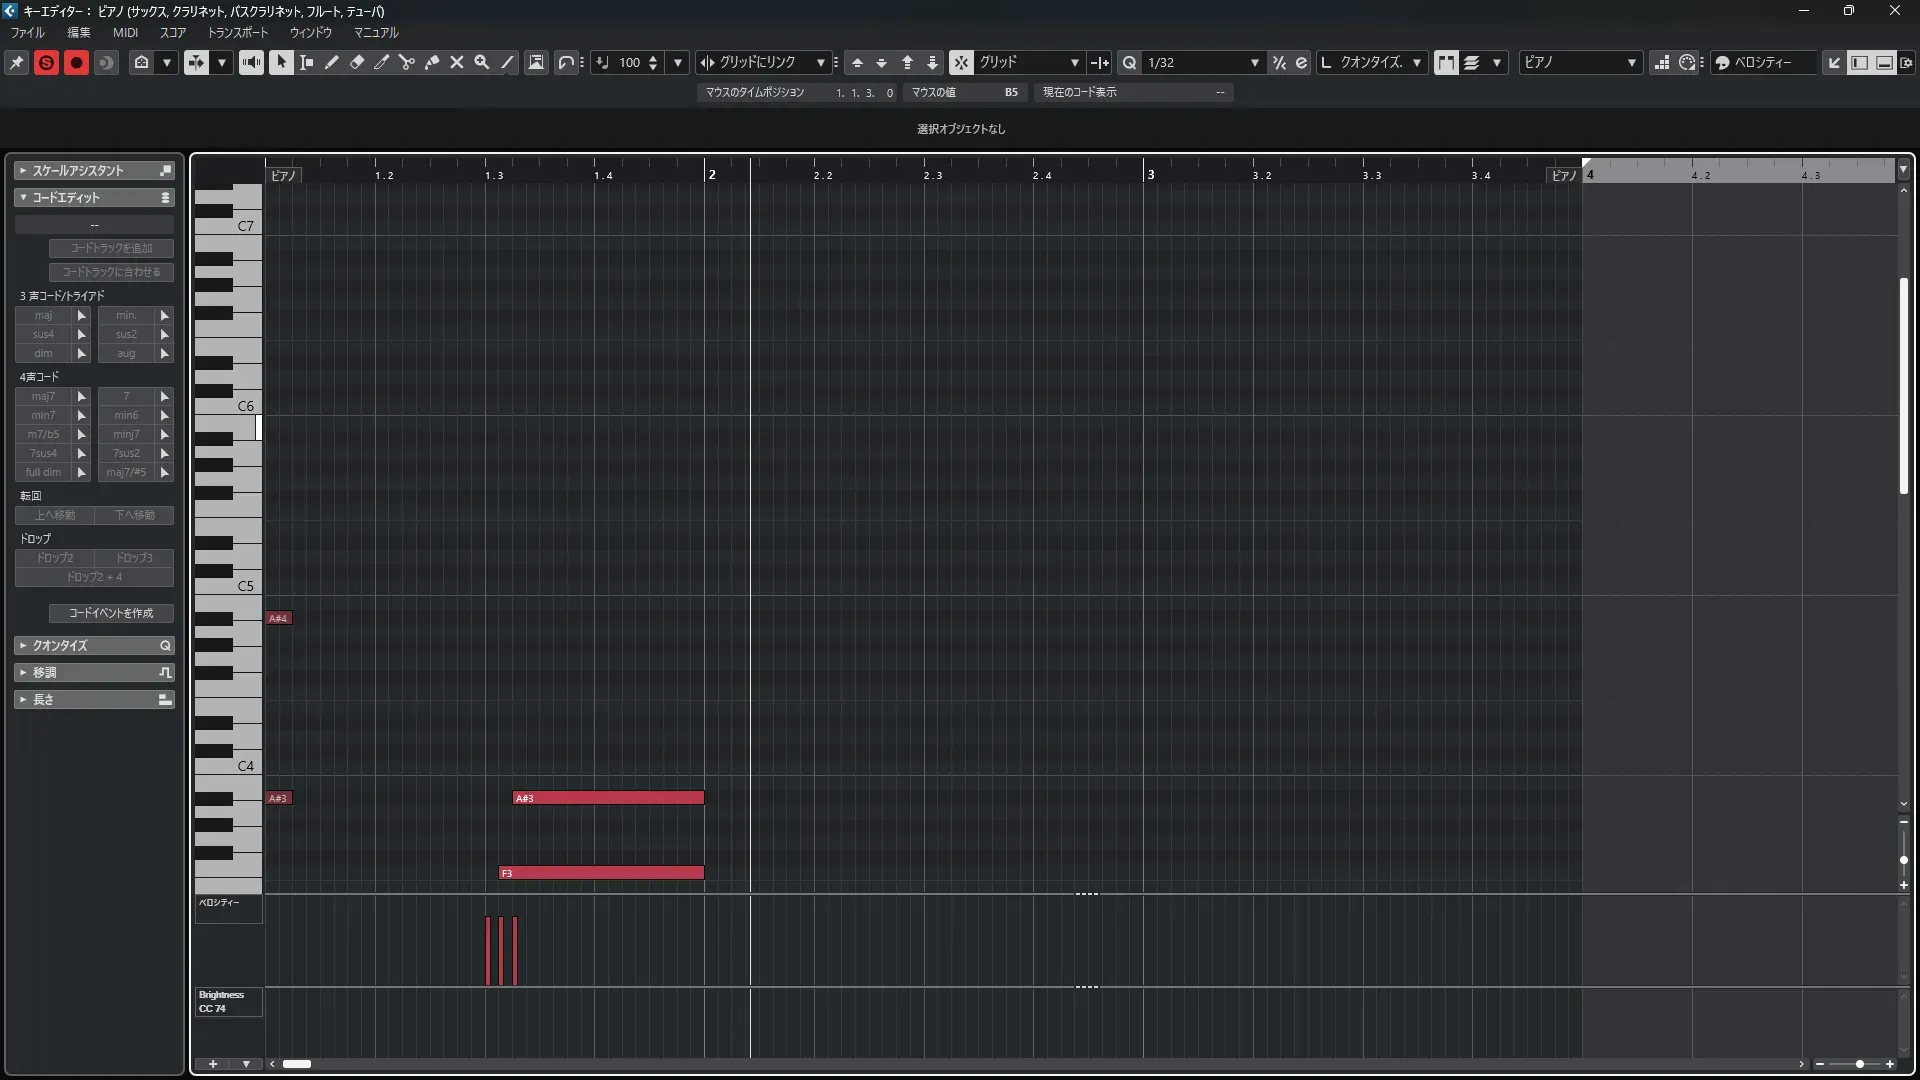Select the Object Selection arrow tool

coord(281,62)
